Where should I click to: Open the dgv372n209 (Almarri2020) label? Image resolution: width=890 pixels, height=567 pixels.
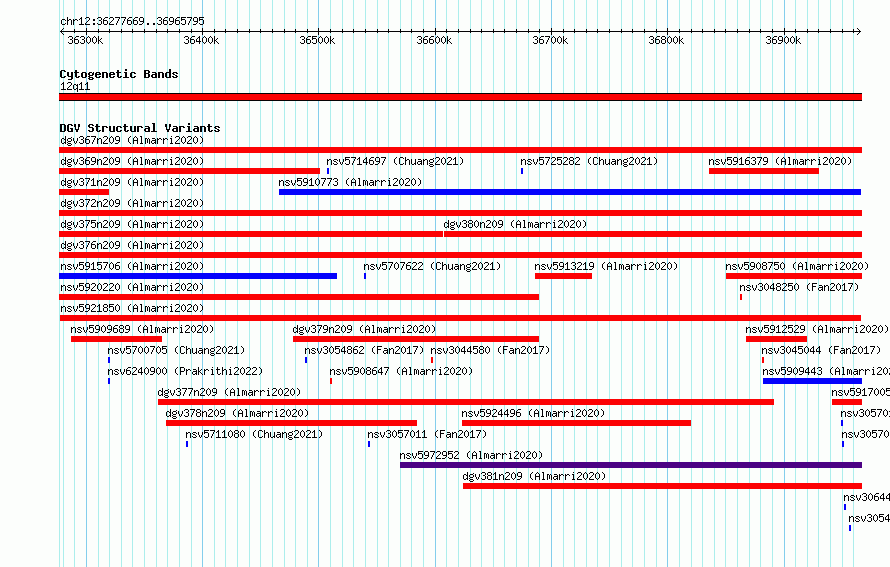point(132,203)
